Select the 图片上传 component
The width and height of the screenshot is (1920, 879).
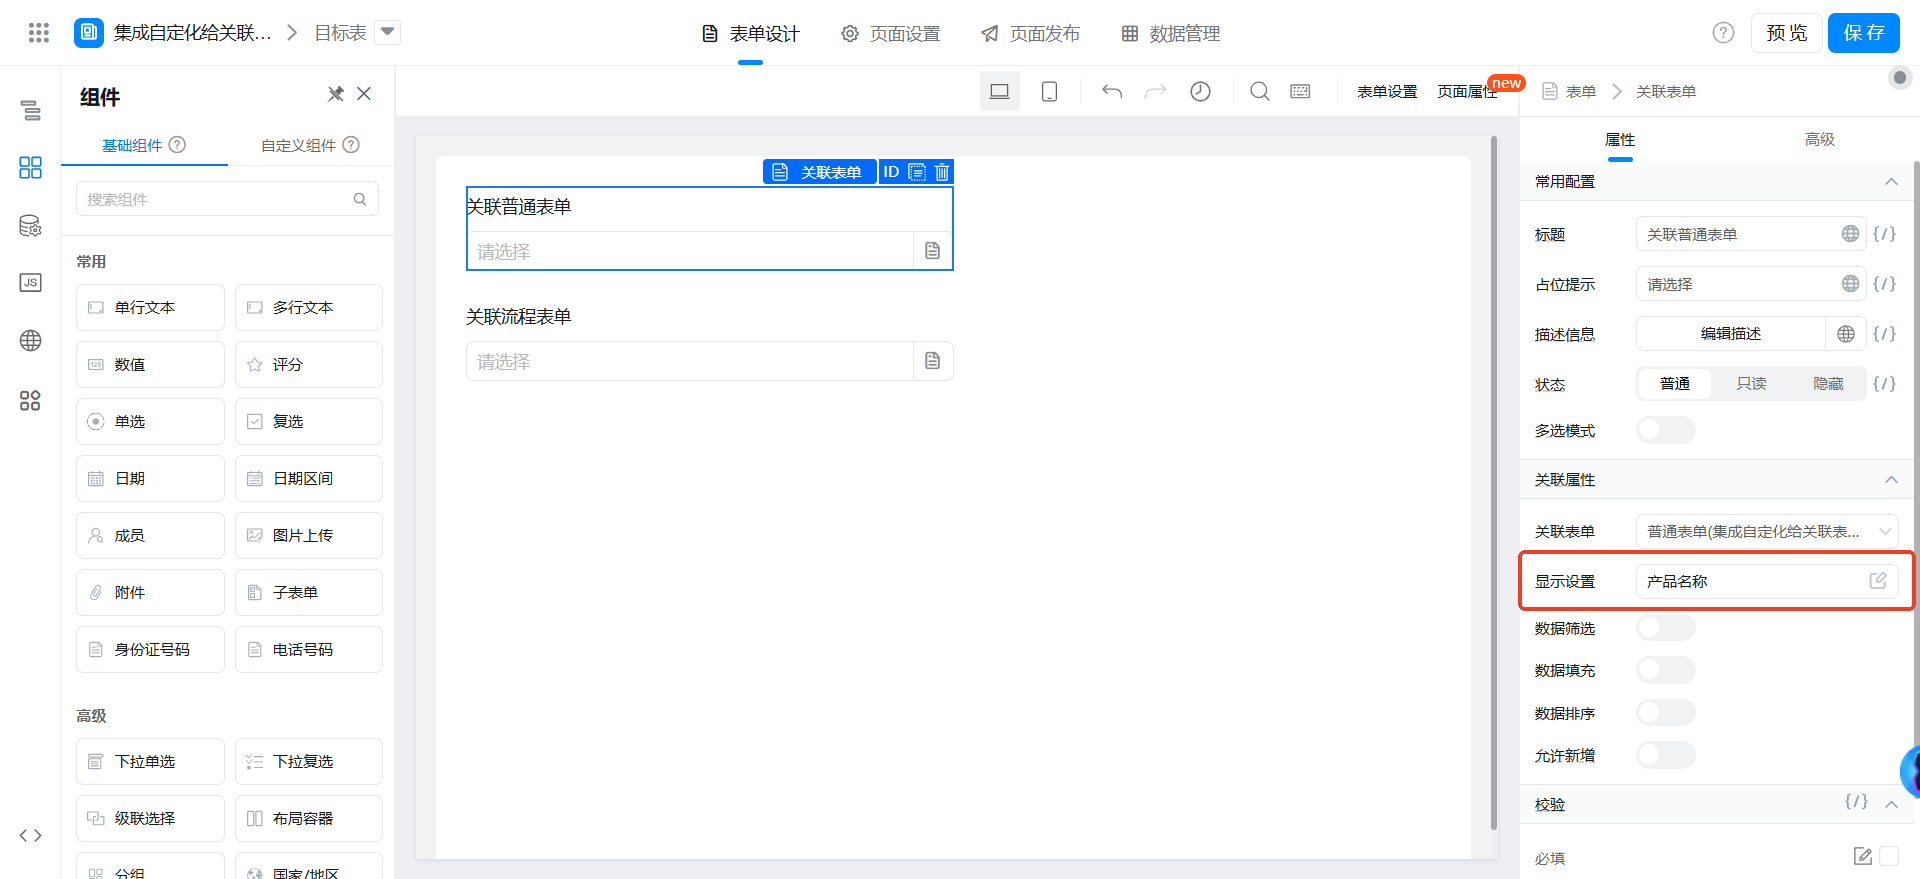point(309,535)
